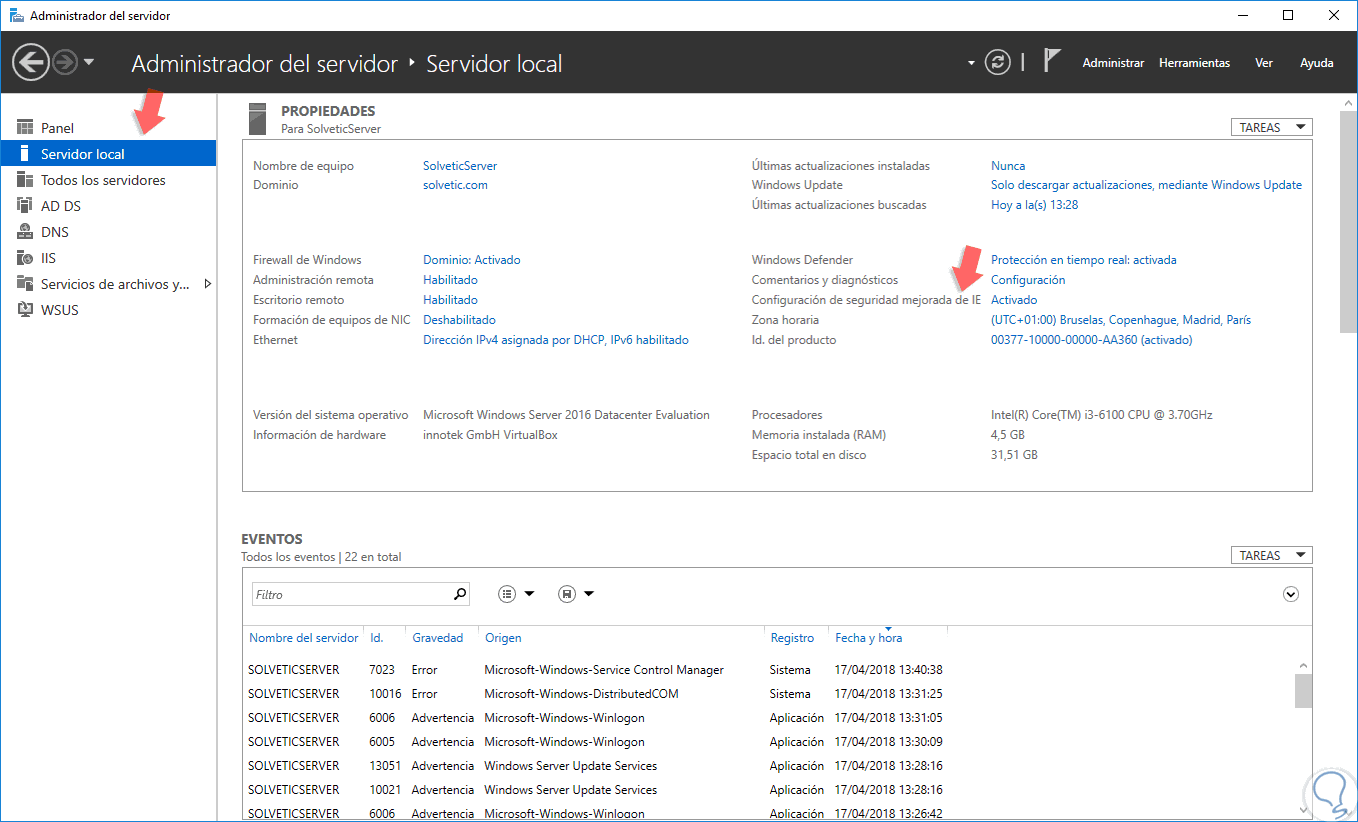Image resolution: width=1358 pixels, height=822 pixels.
Task: Click the AD DS role icon
Action: click(25, 206)
